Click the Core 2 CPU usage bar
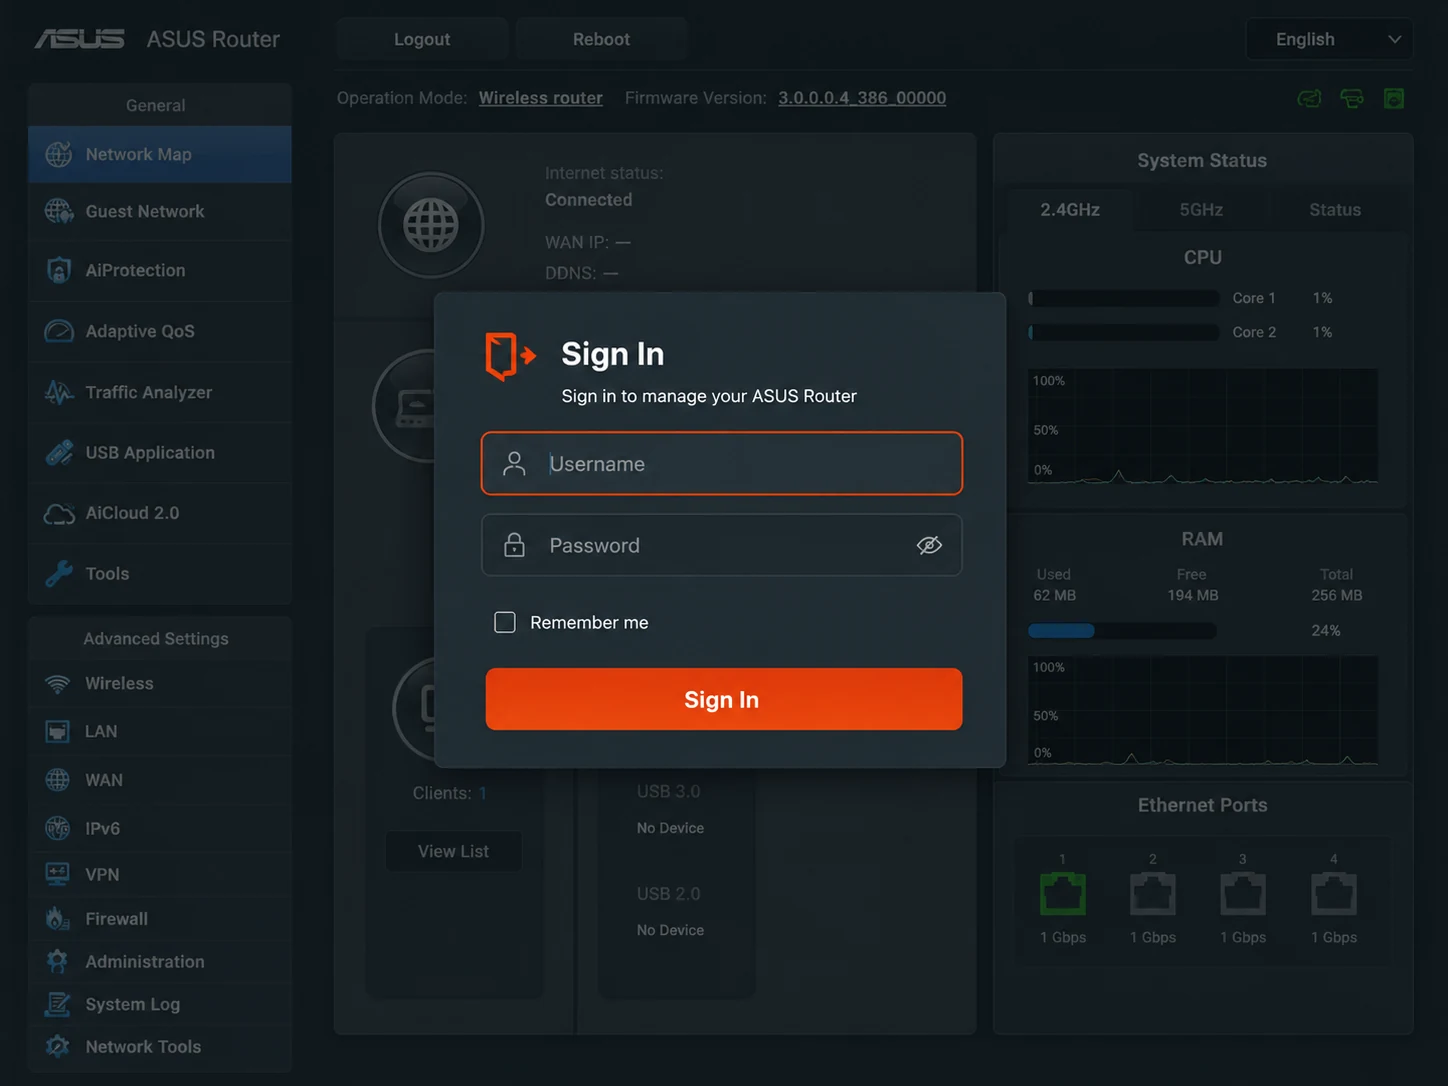This screenshot has height=1086, width=1448. pyautogui.click(x=1124, y=332)
